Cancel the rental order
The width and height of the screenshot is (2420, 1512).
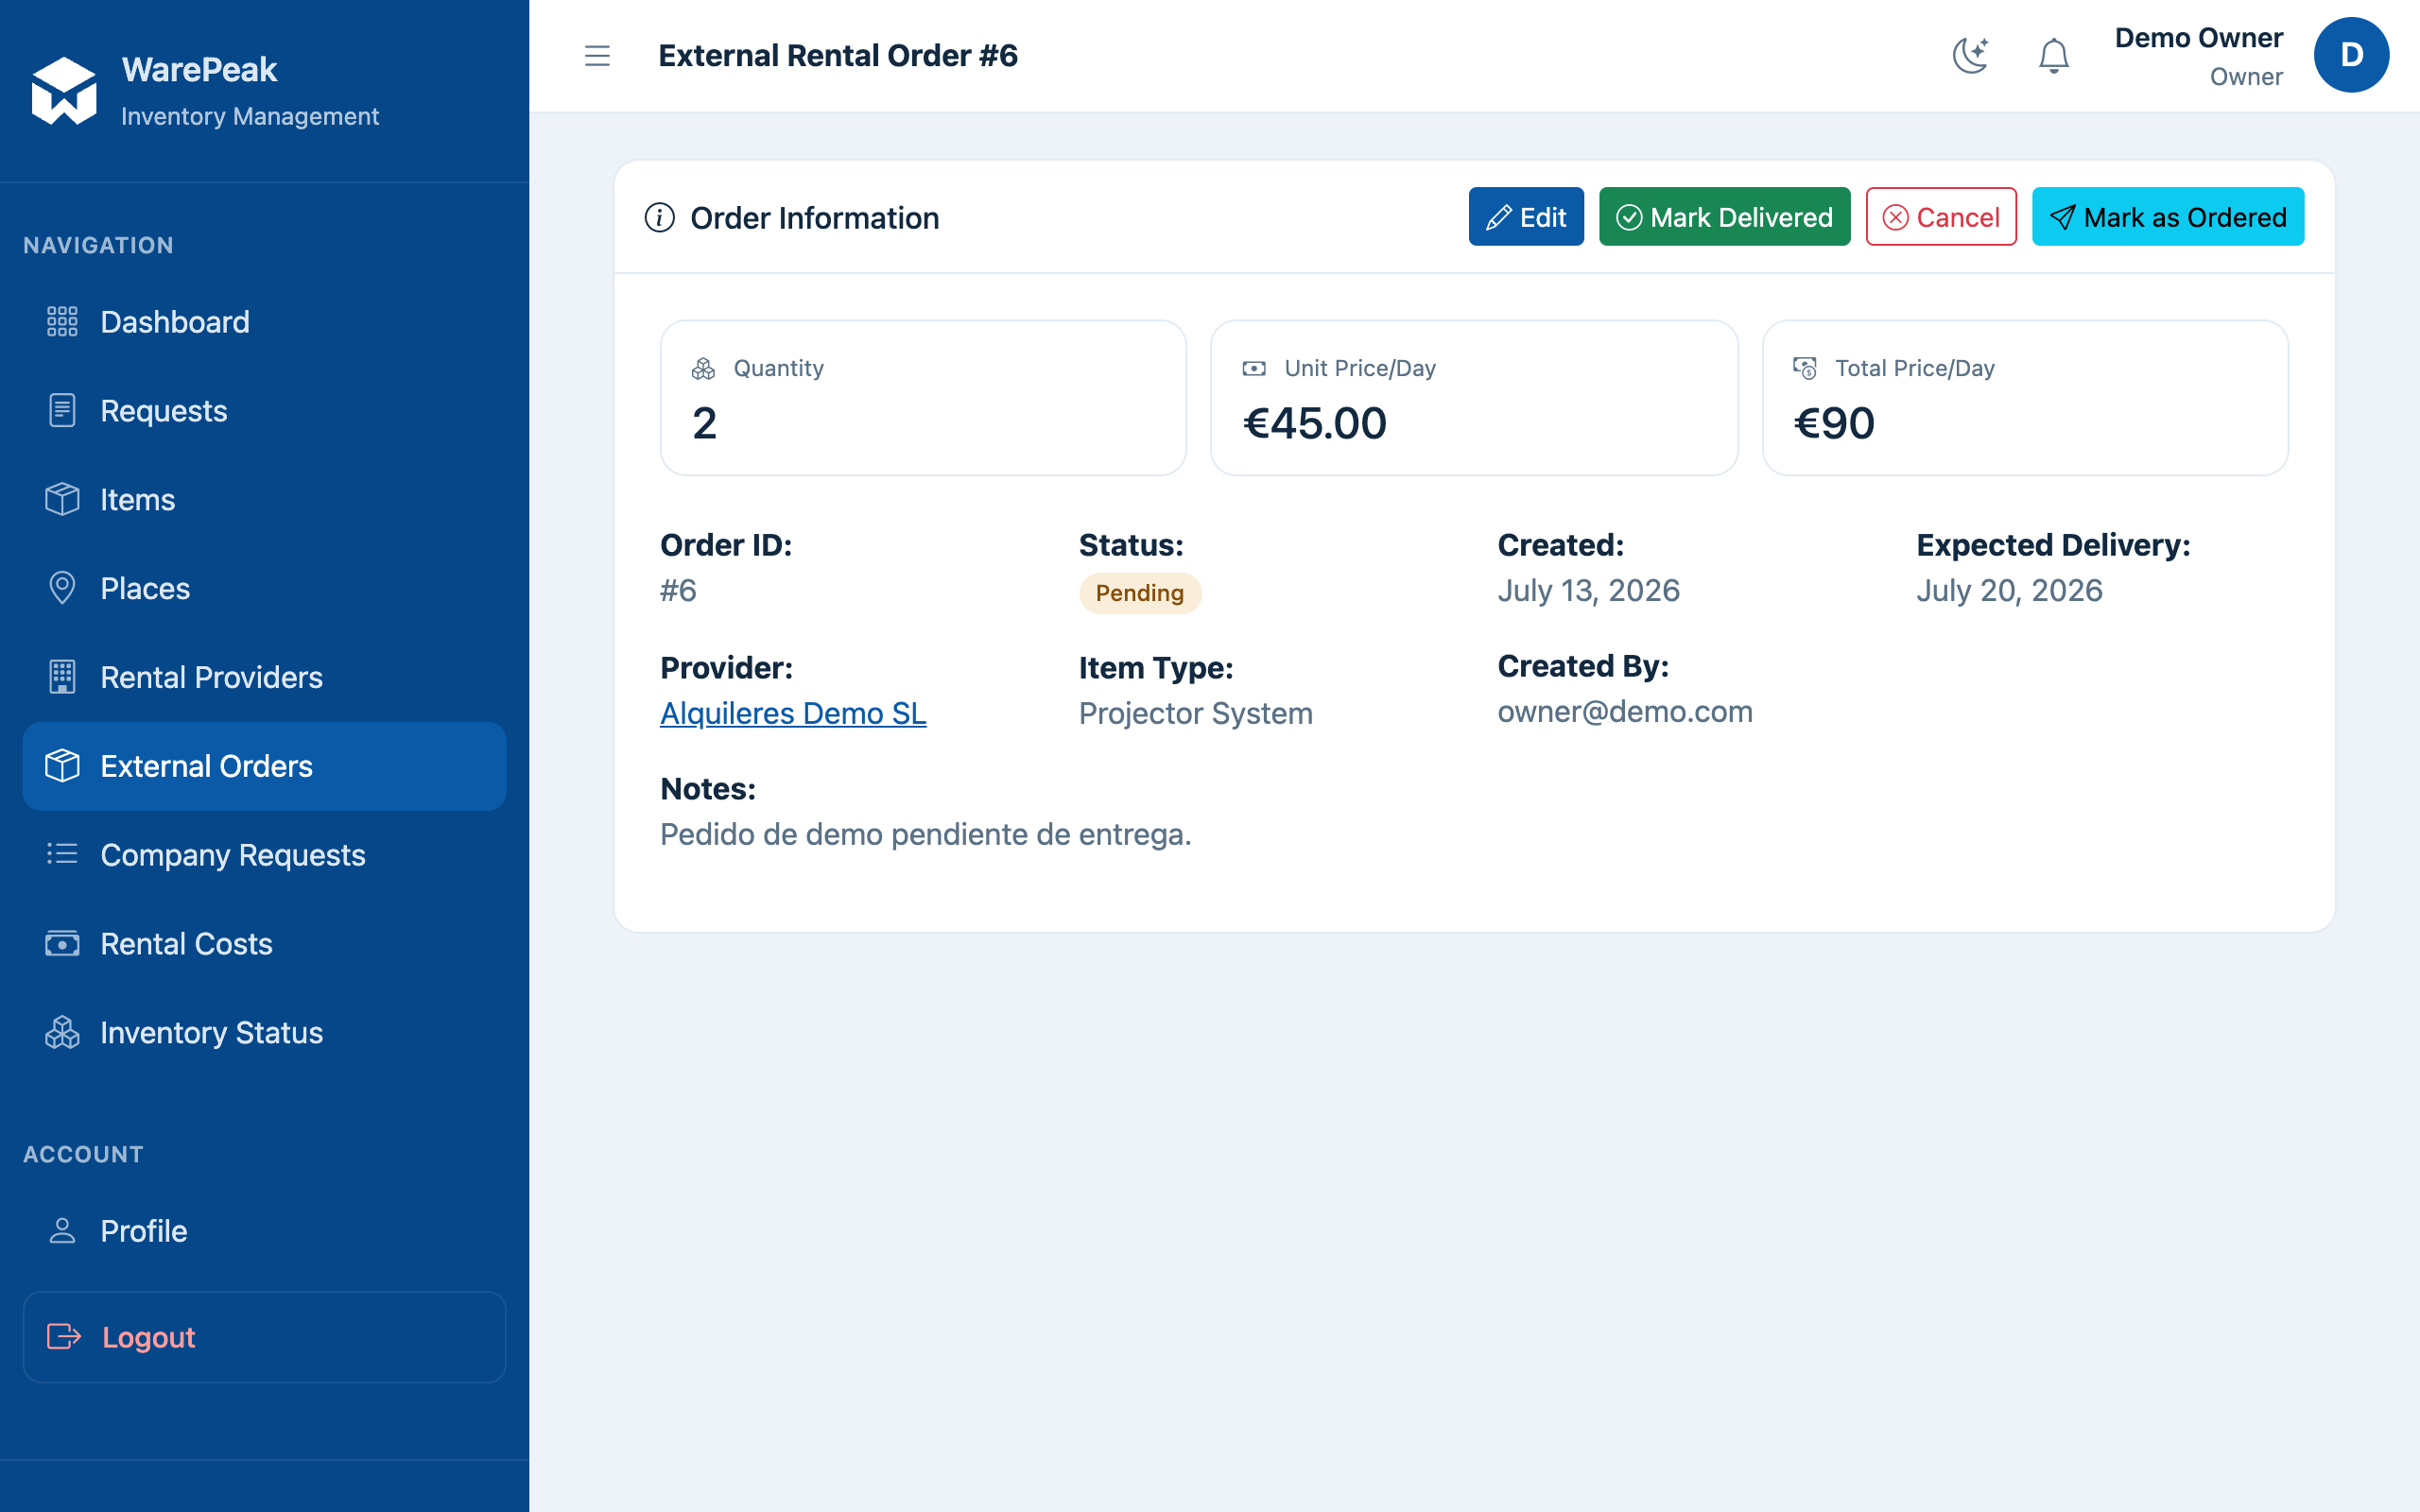pos(1941,217)
